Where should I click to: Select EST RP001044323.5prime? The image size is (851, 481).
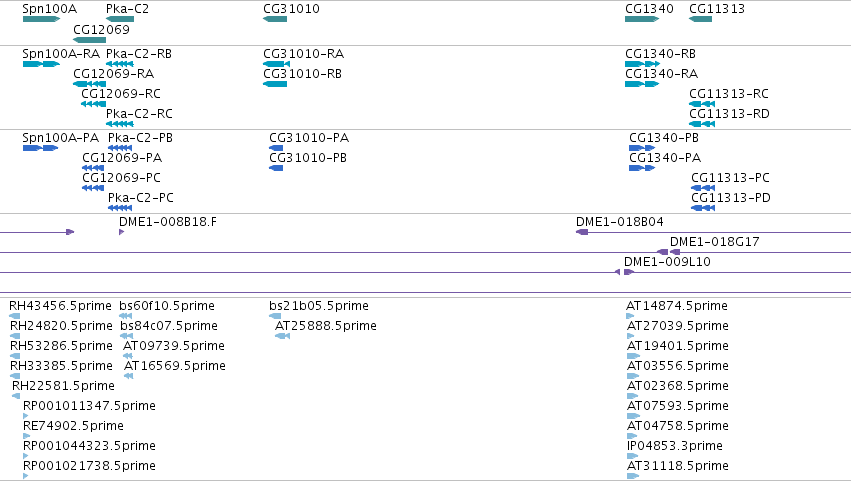[x=89, y=447]
